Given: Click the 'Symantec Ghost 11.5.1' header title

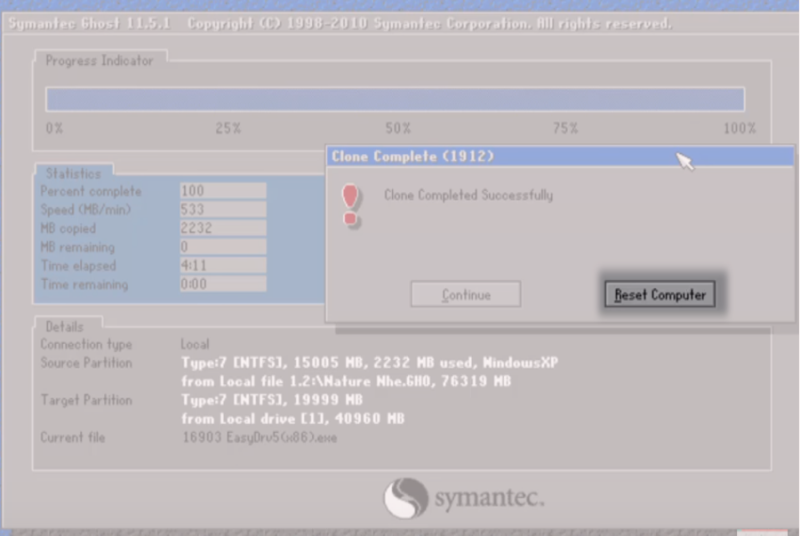Looking at the screenshot, I should 89,23.
